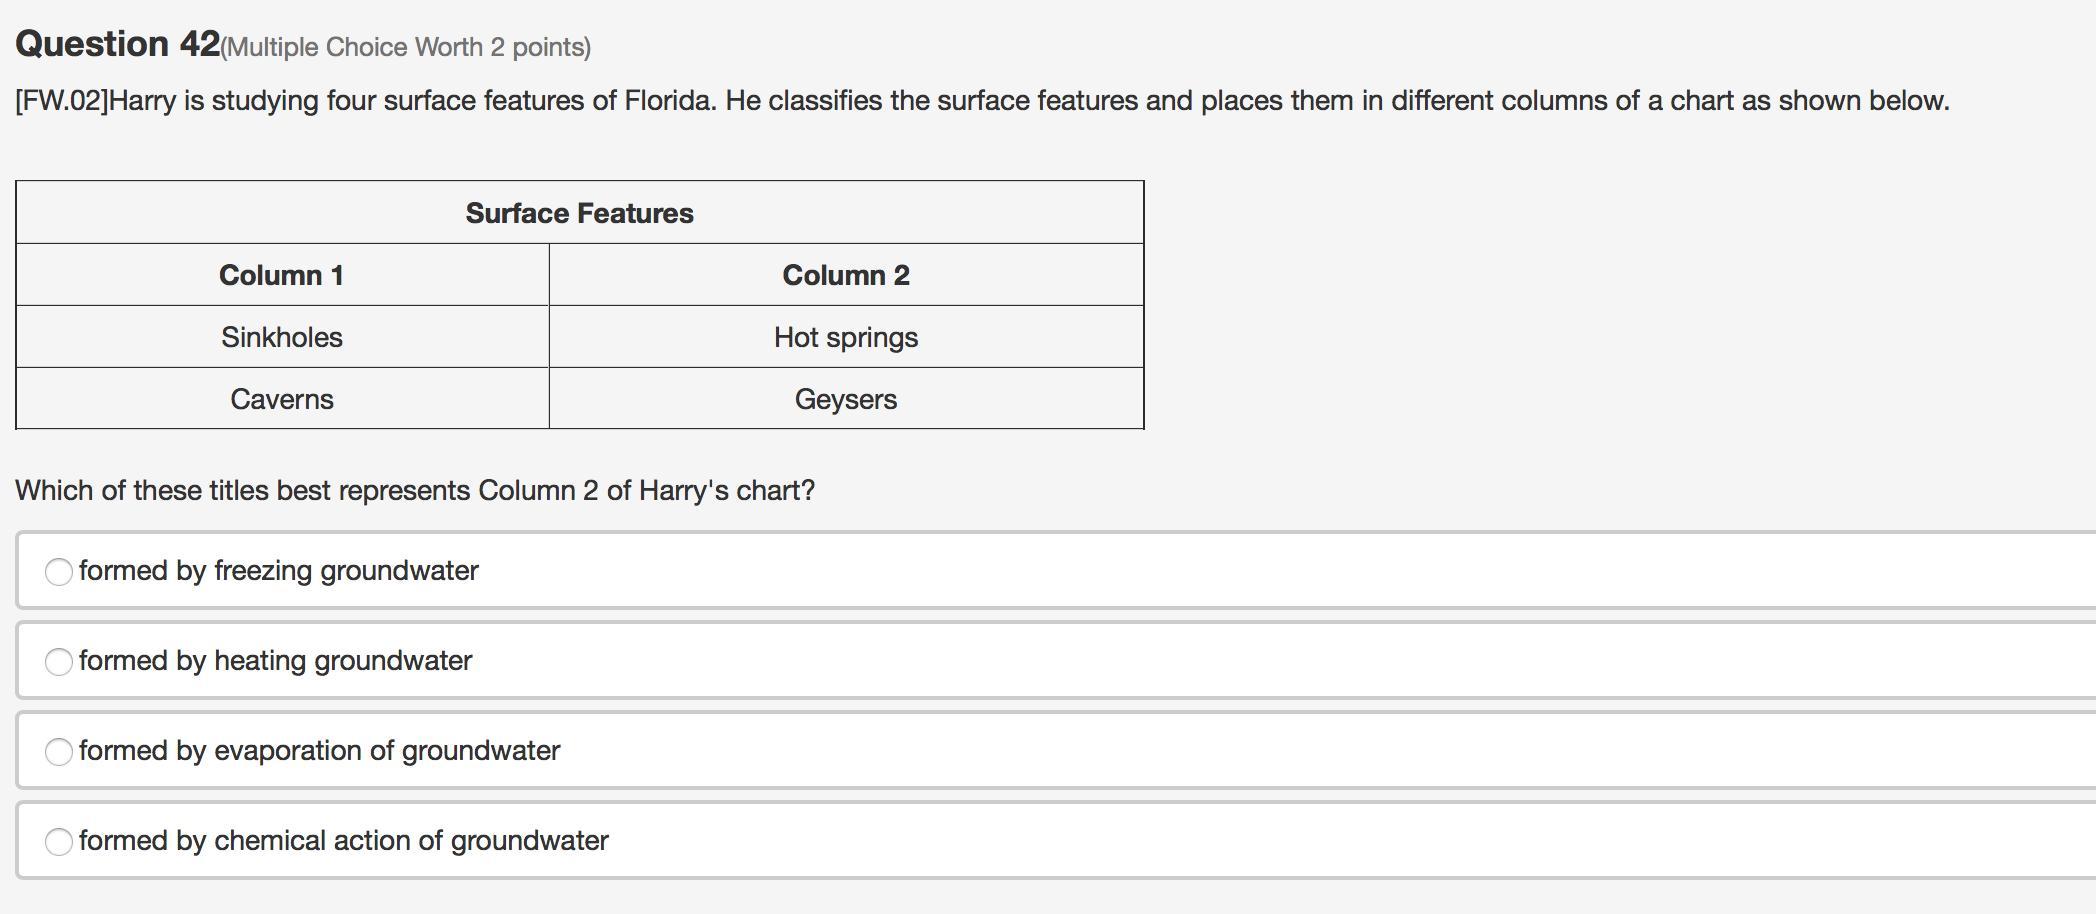
Task: Click the Hot springs table cell
Action: [x=846, y=337]
